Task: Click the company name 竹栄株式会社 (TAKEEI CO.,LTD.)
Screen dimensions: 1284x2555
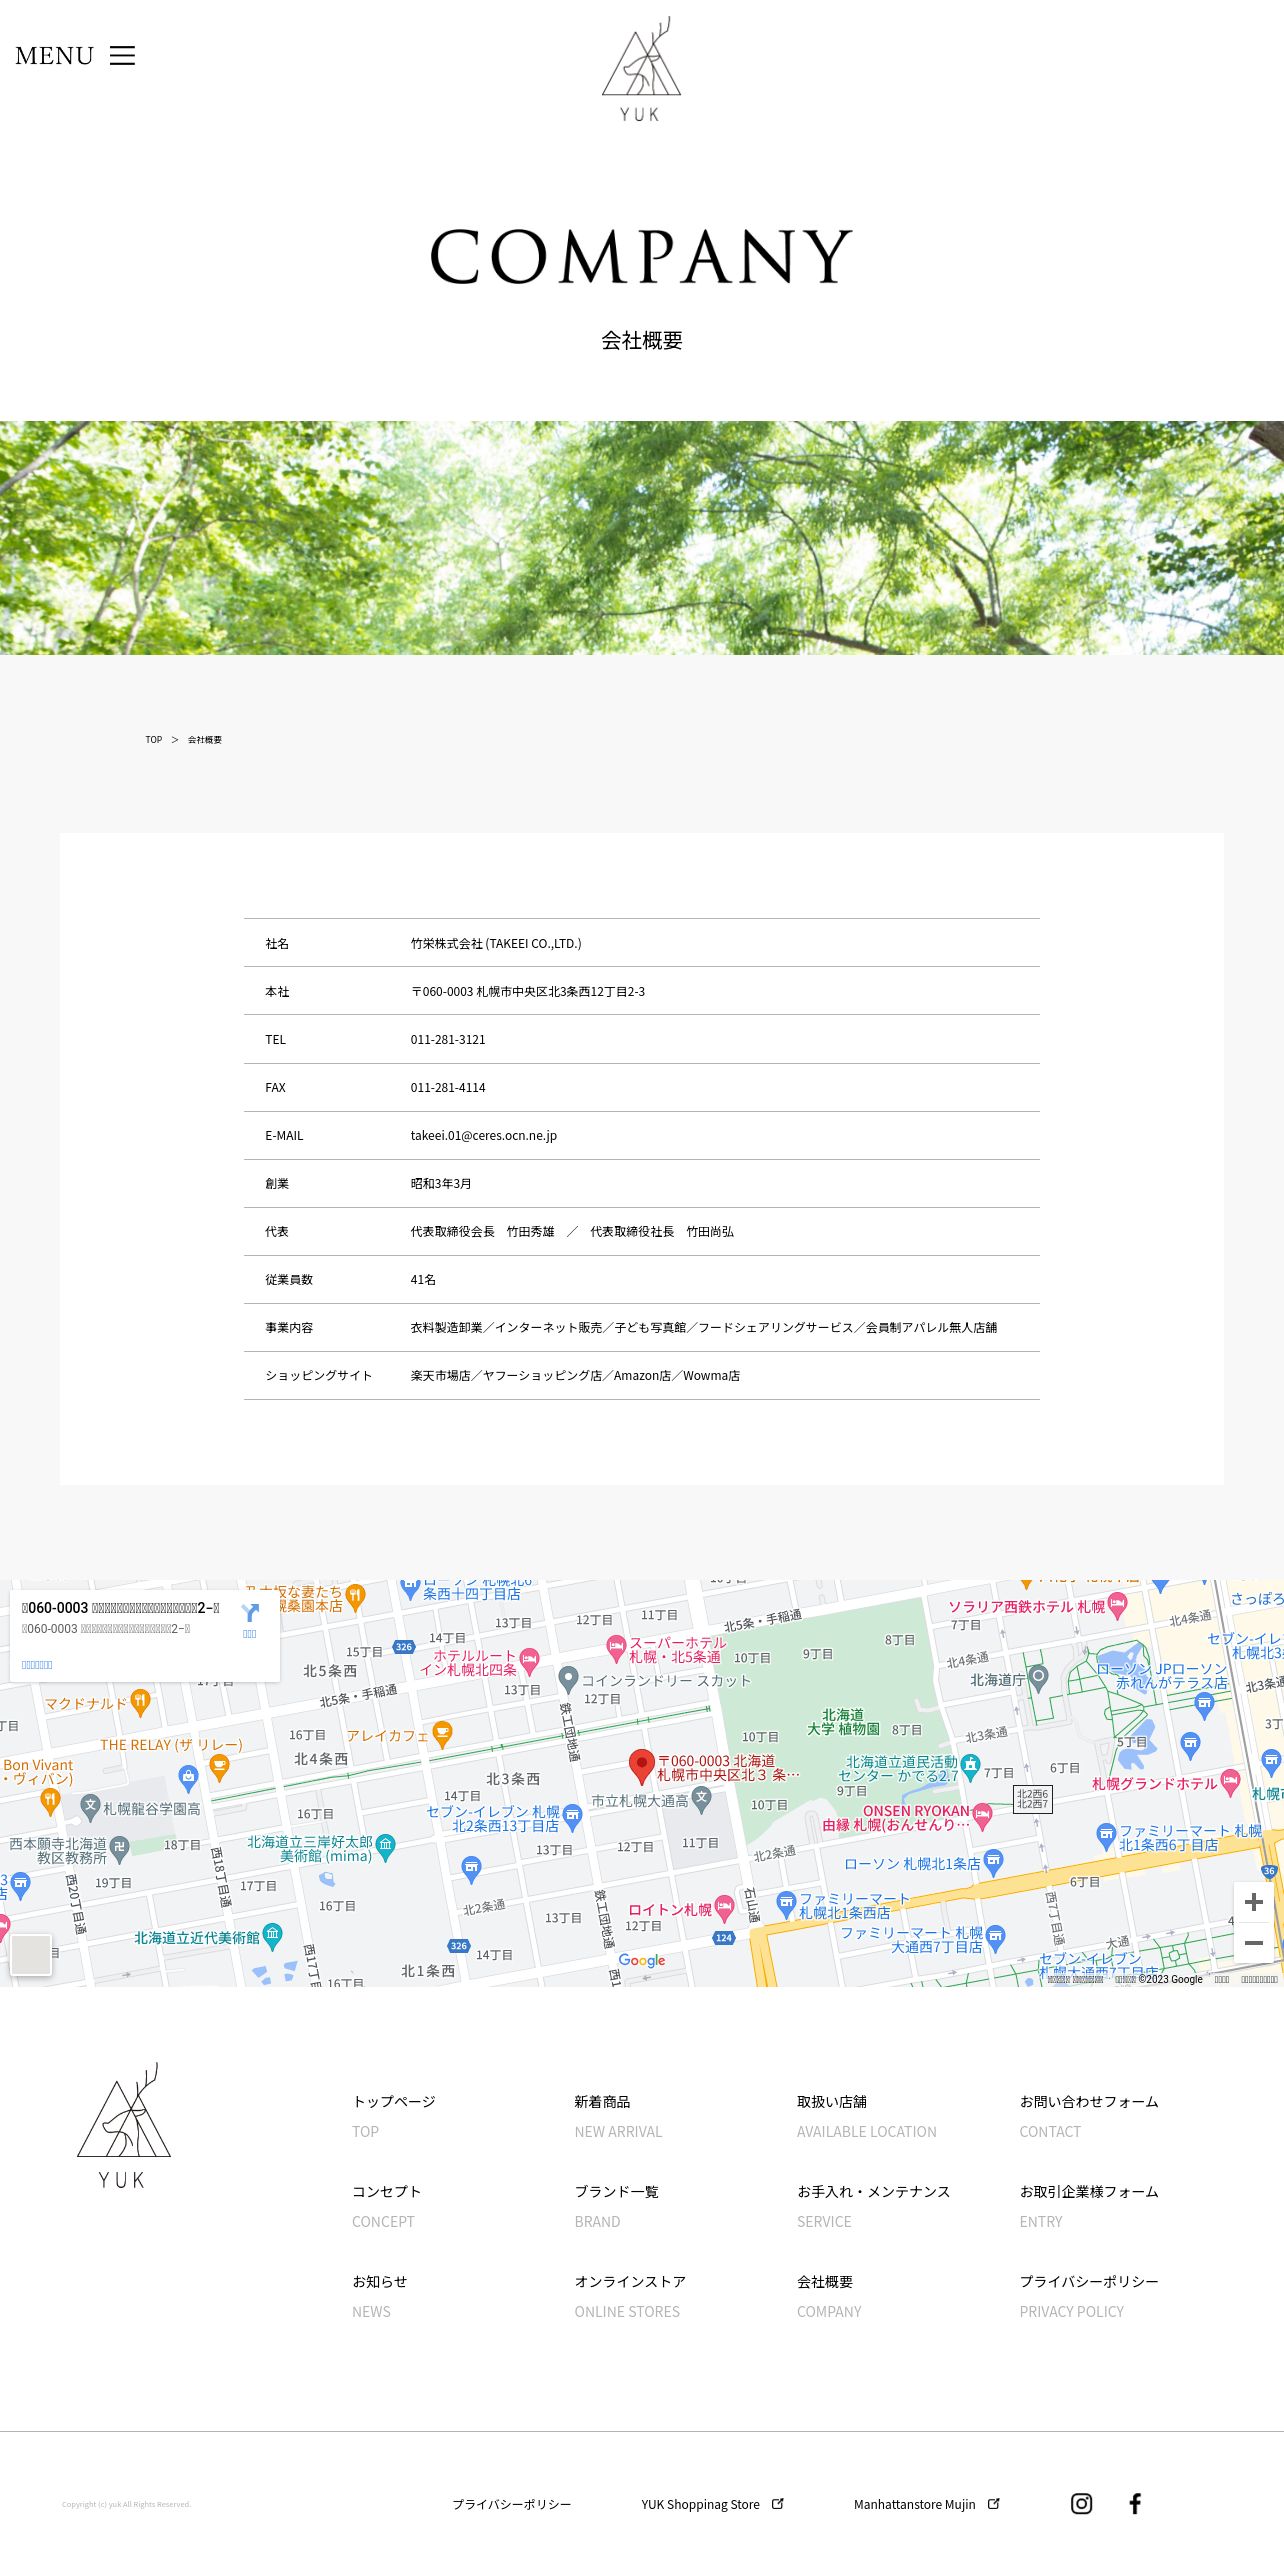Action: (x=496, y=943)
